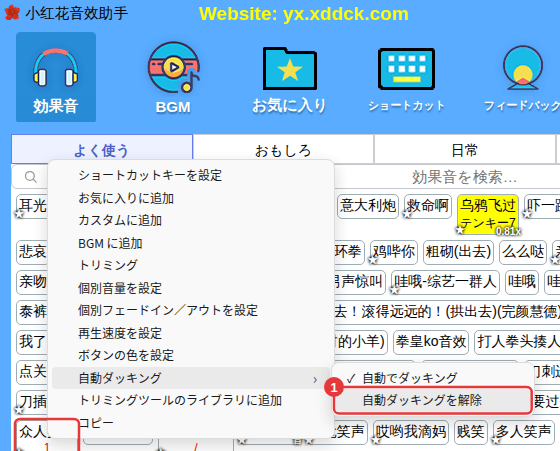Open the お気に入り star folder
This screenshot has width=560, height=451.
(x=289, y=79)
